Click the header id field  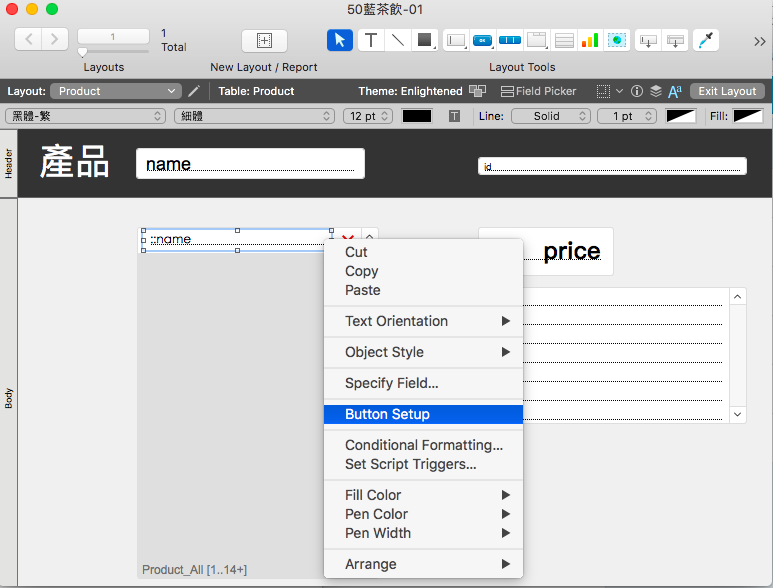(x=612, y=166)
